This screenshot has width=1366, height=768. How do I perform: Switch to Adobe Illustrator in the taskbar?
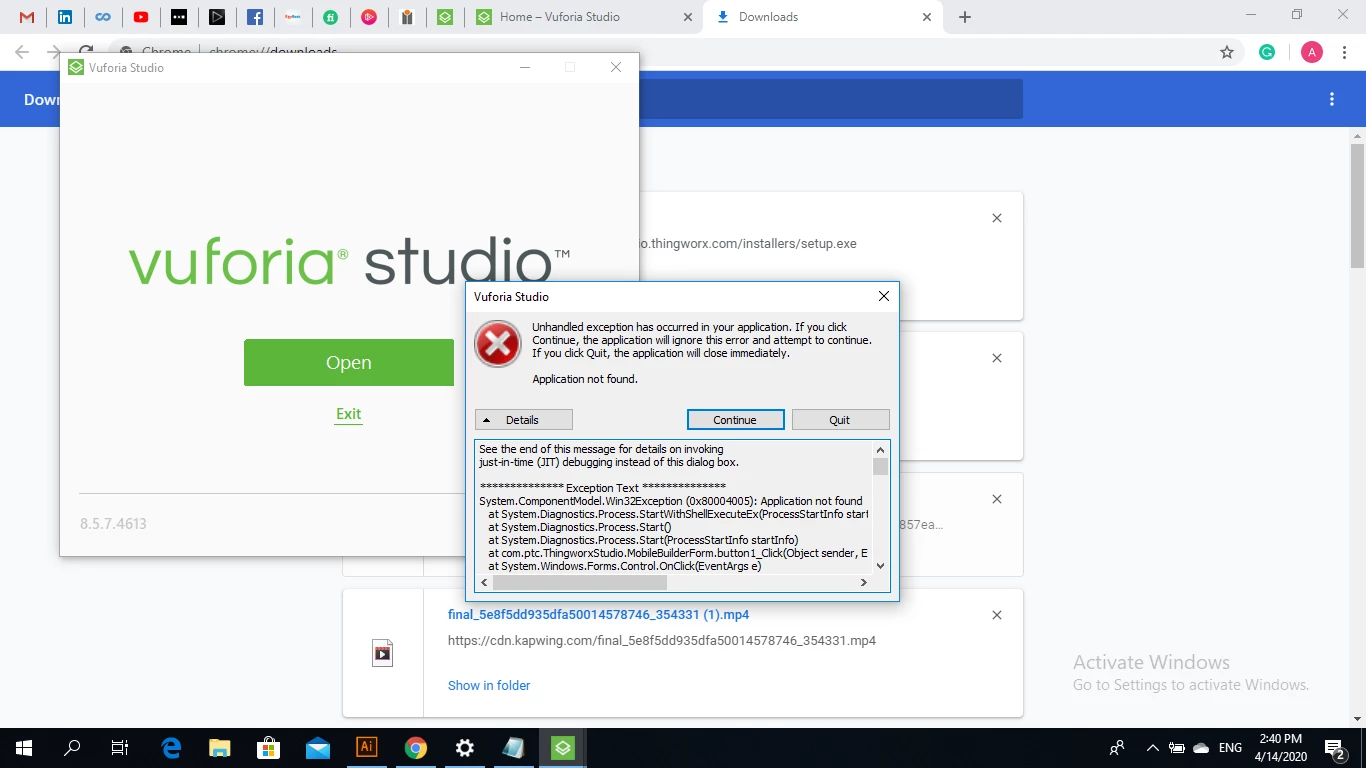[367, 748]
